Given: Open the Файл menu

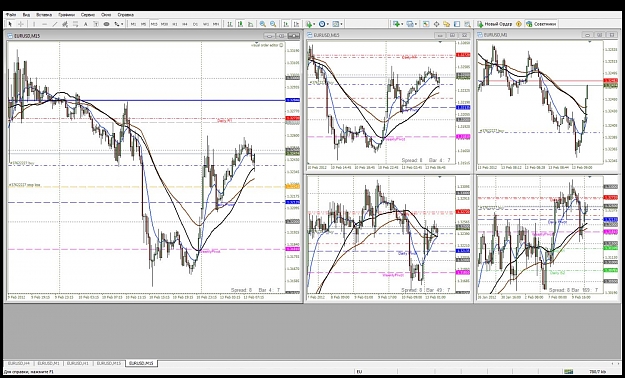Looking at the screenshot, I should point(11,15).
